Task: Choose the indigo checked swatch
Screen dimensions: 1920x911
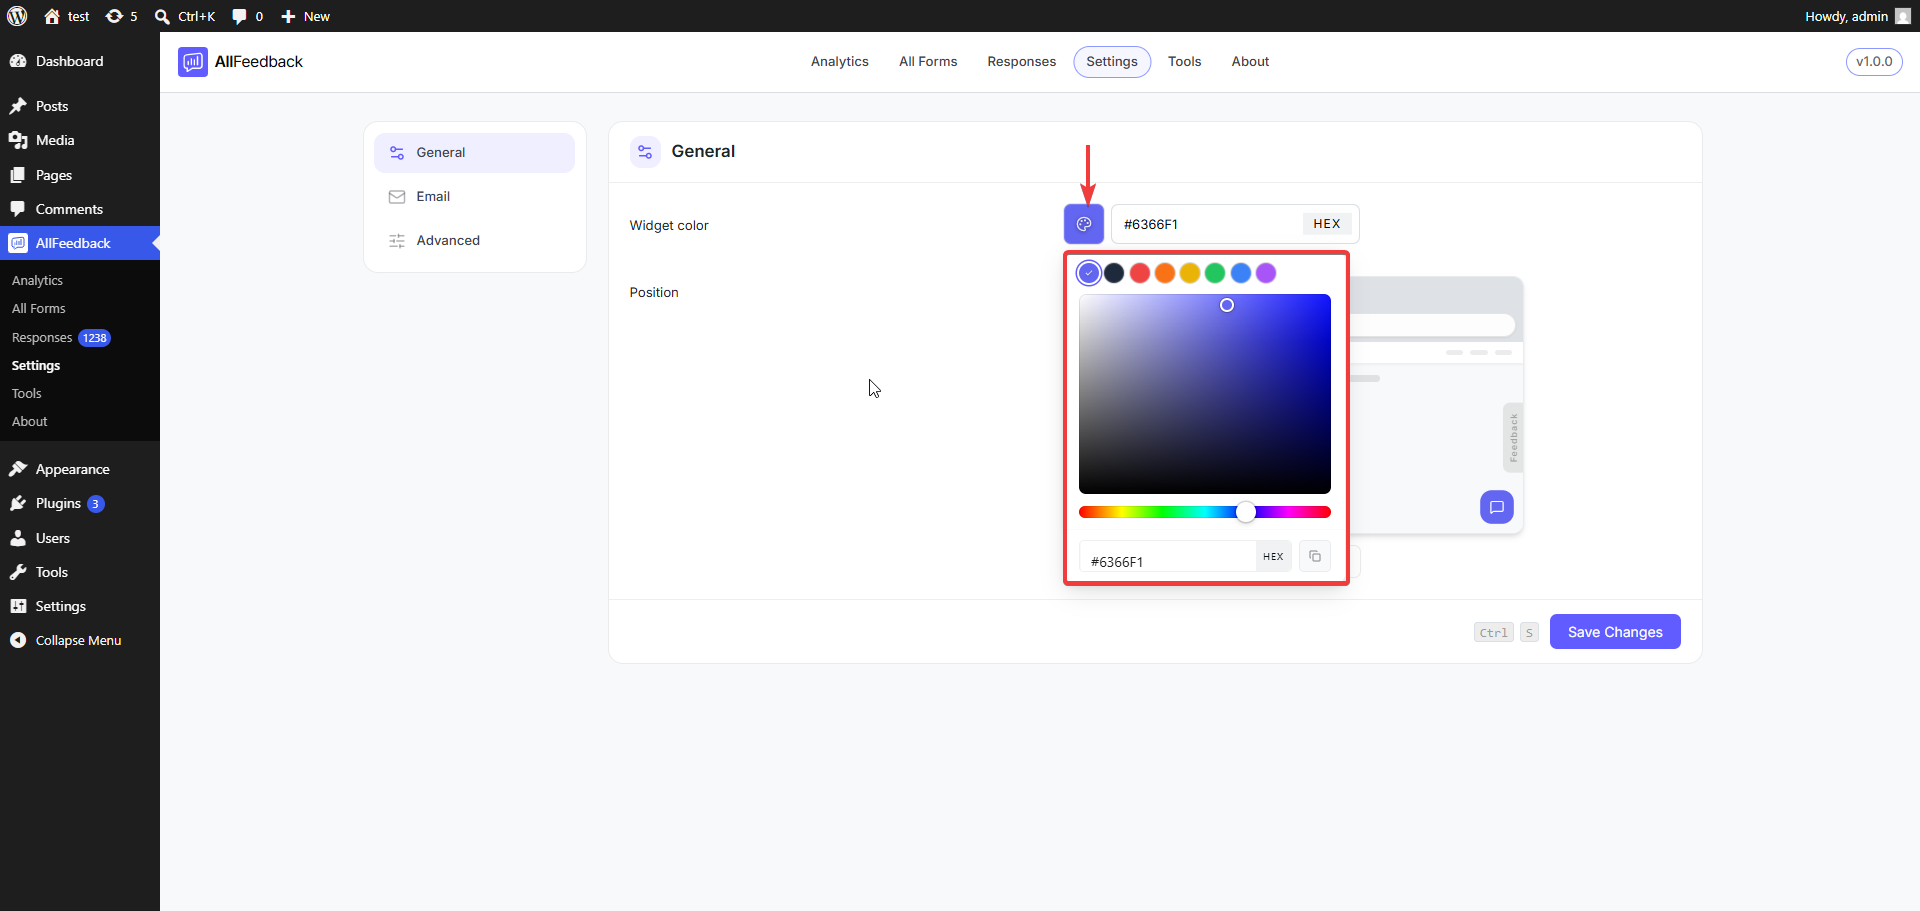Action: pyautogui.click(x=1089, y=273)
